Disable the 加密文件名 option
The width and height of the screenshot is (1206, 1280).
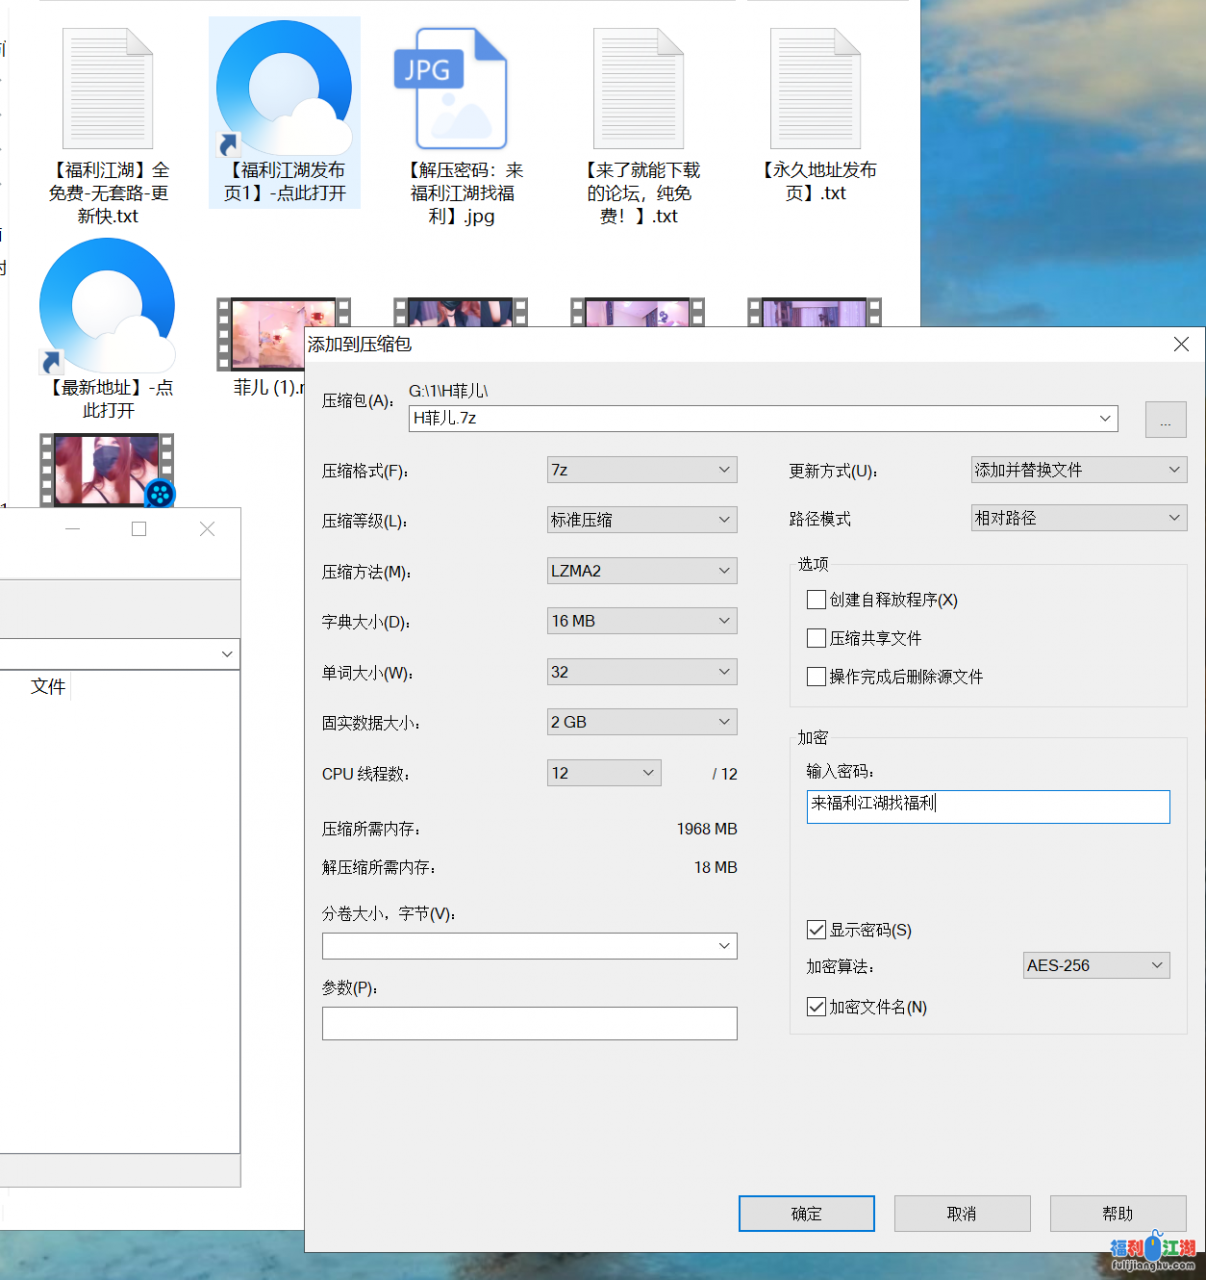click(816, 1007)
